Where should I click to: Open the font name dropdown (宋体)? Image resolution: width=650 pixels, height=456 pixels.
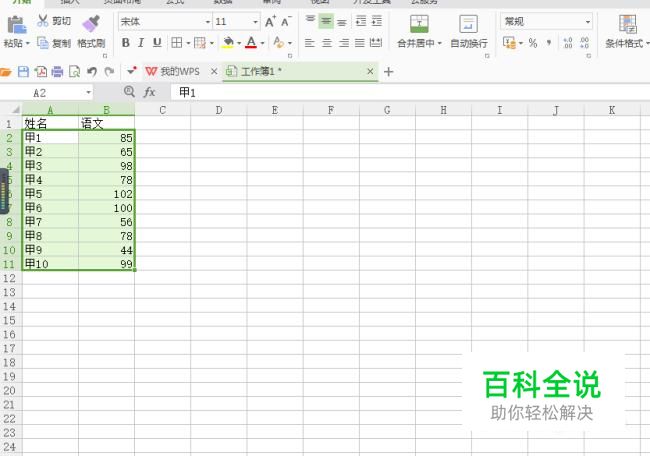point(208,22)
